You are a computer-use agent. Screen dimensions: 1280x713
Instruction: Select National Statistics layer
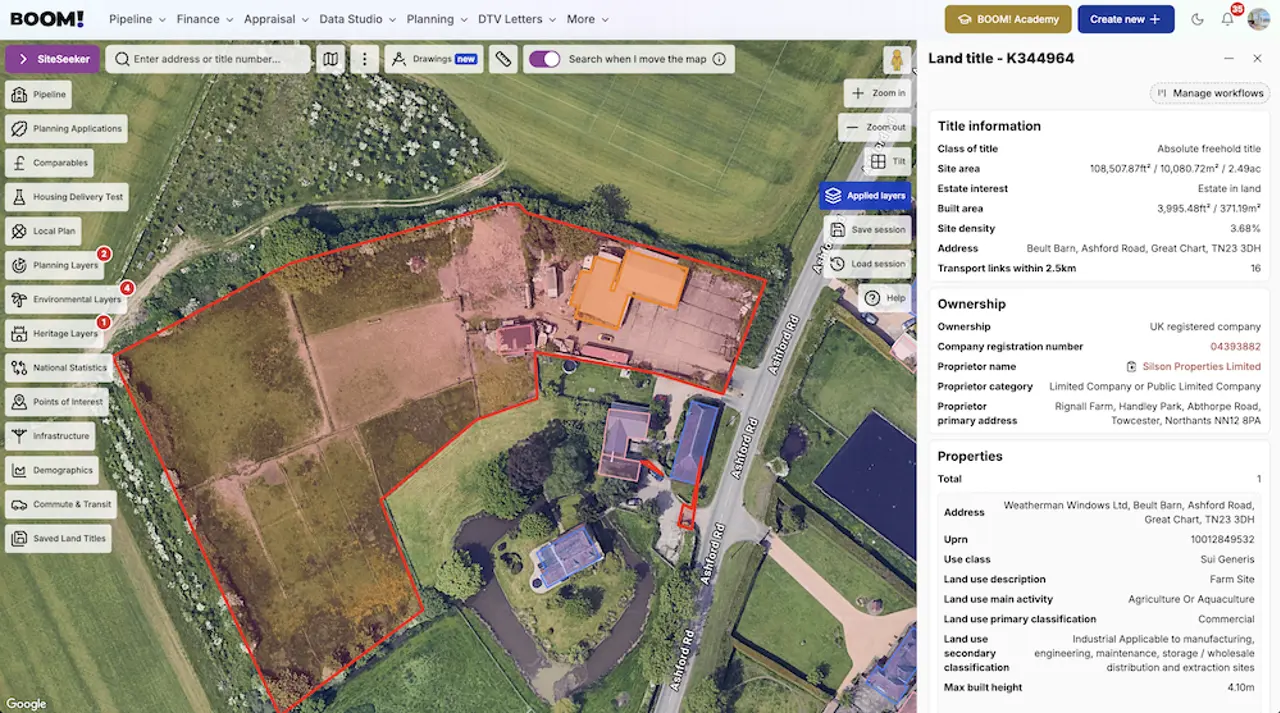(x=59, y=367)
